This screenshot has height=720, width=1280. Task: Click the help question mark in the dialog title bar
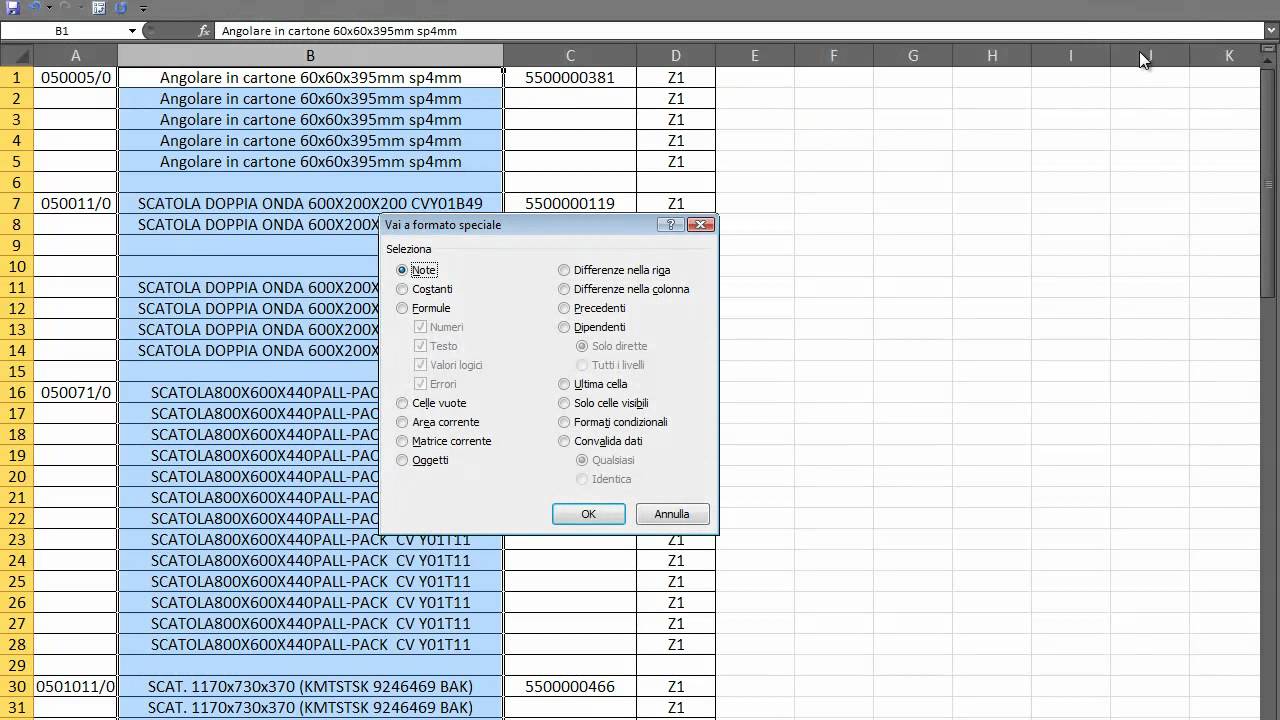point(671,225)
